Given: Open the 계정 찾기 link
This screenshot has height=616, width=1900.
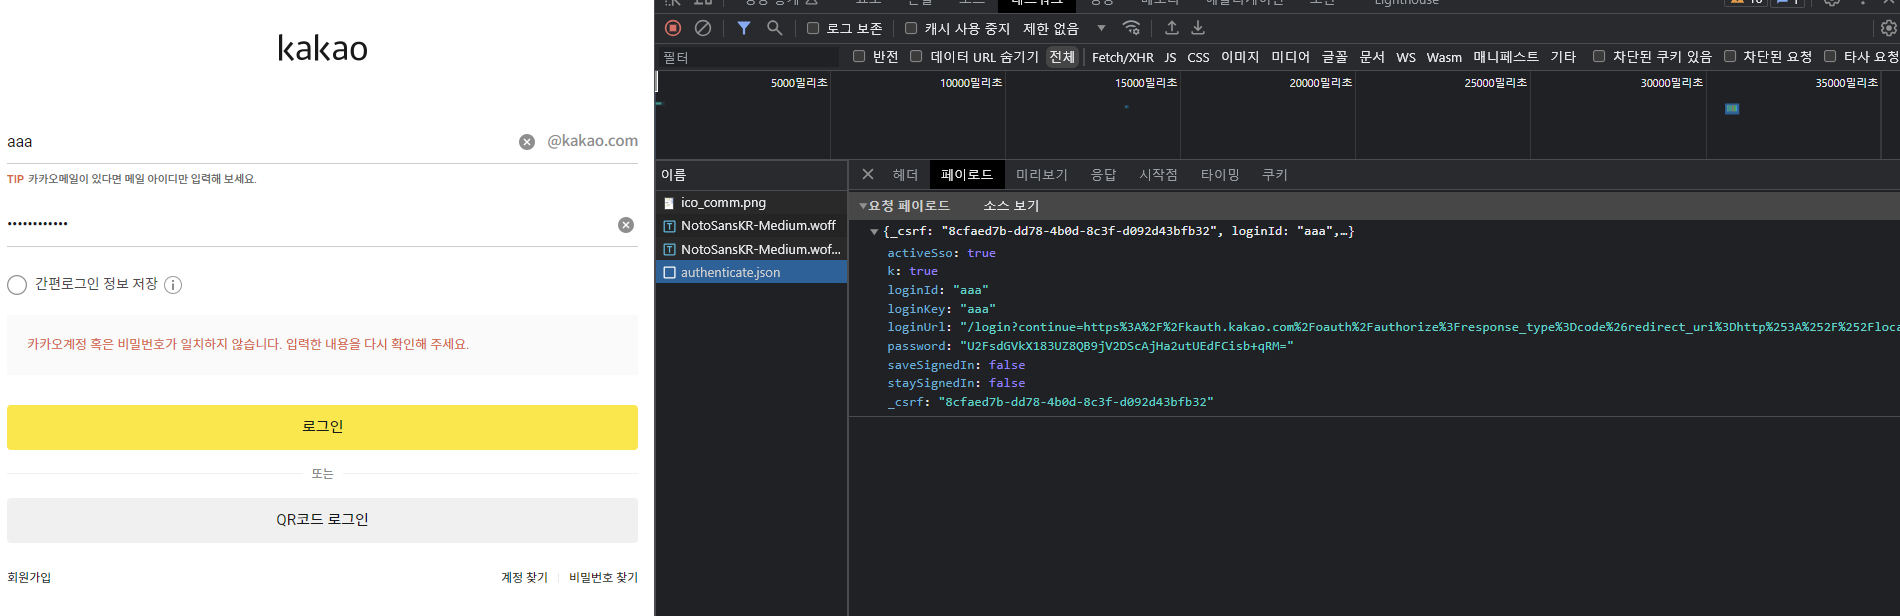Looking at the screenshot, I should pos(524,578).
